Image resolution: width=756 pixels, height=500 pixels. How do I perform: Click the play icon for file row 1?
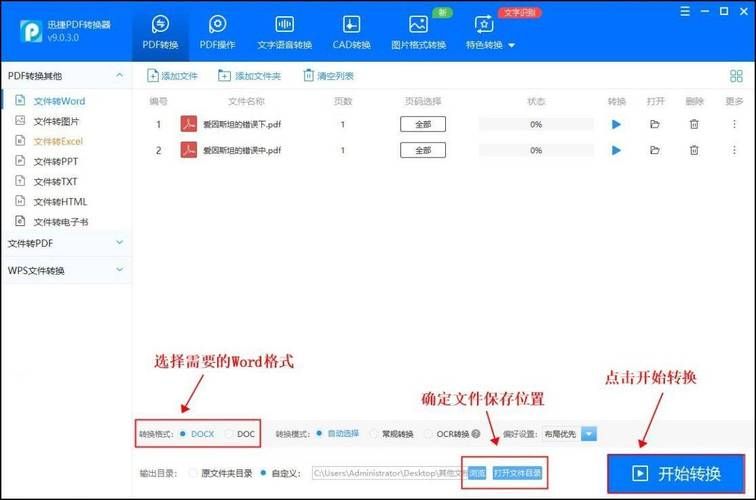[x=616, y=124]
